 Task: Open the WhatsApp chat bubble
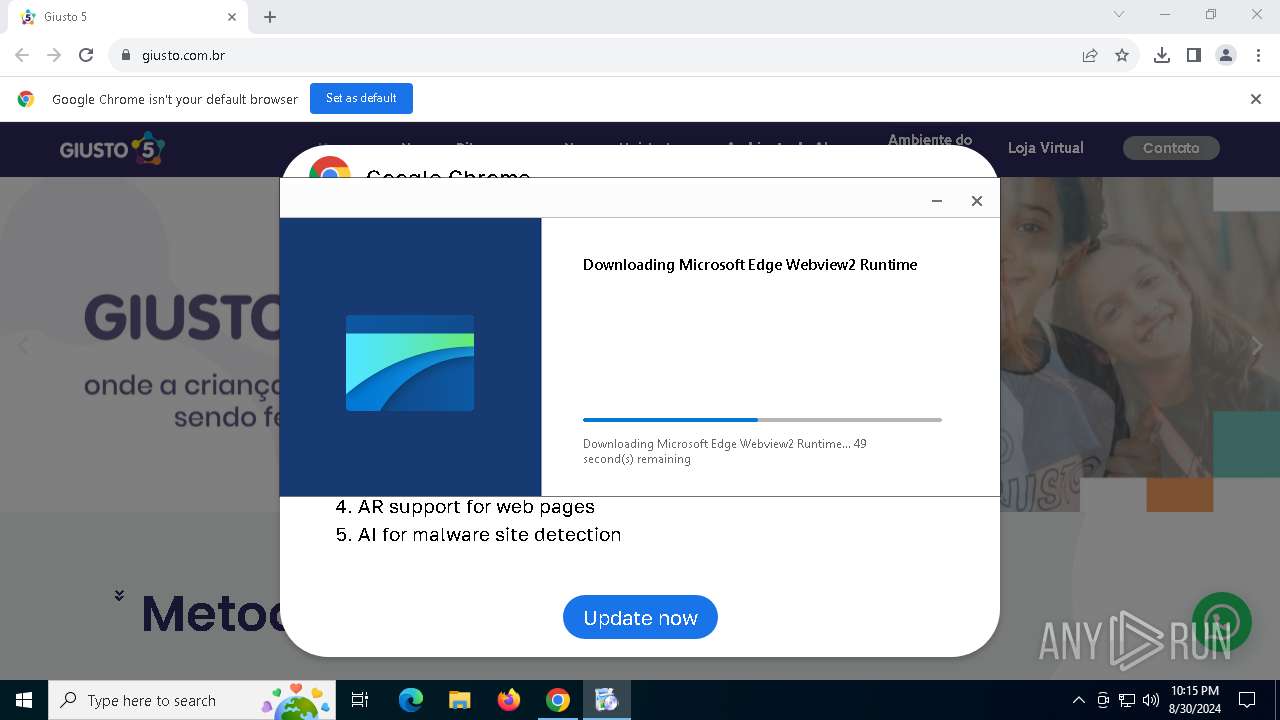pos(1222,622)
